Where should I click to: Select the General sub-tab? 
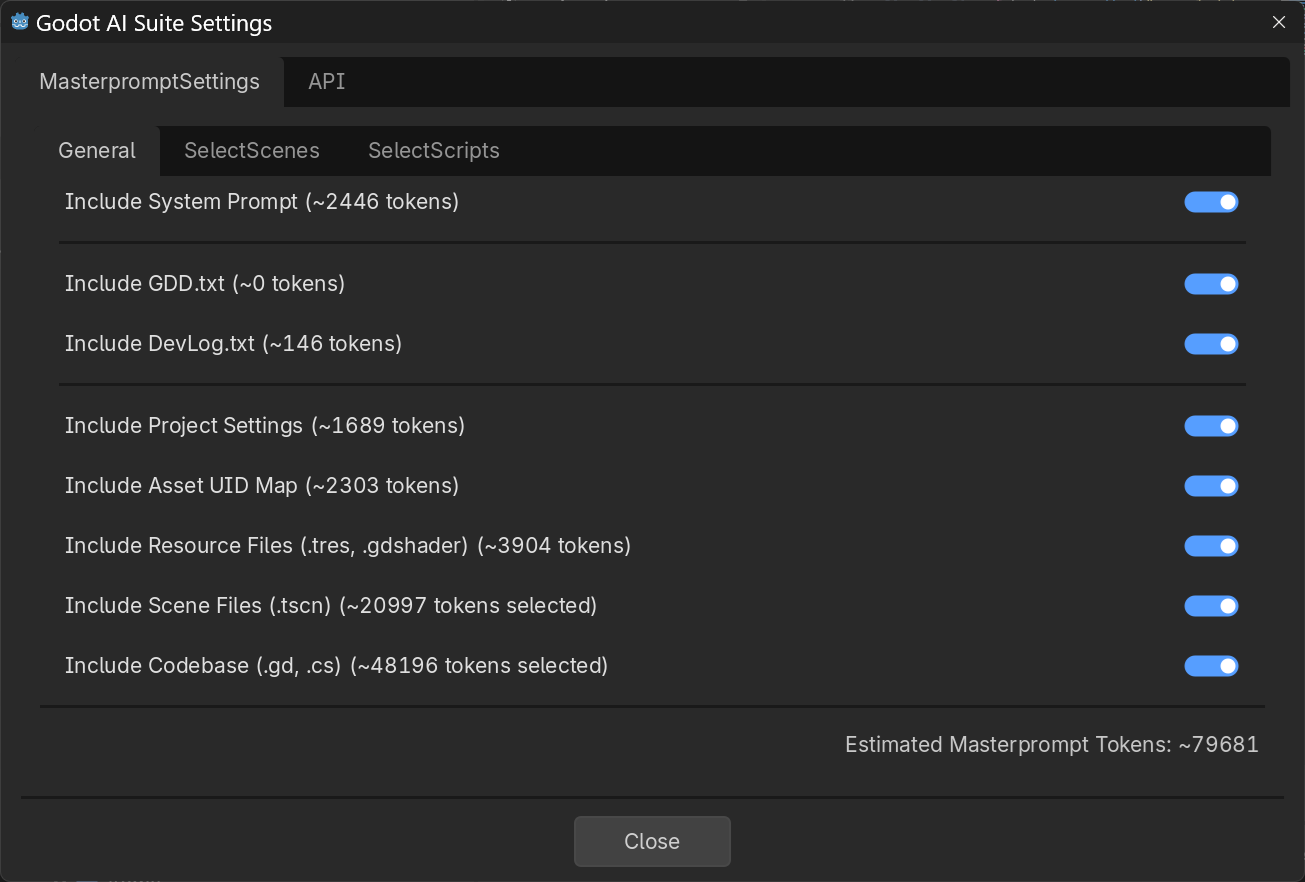tap(97, 151)
